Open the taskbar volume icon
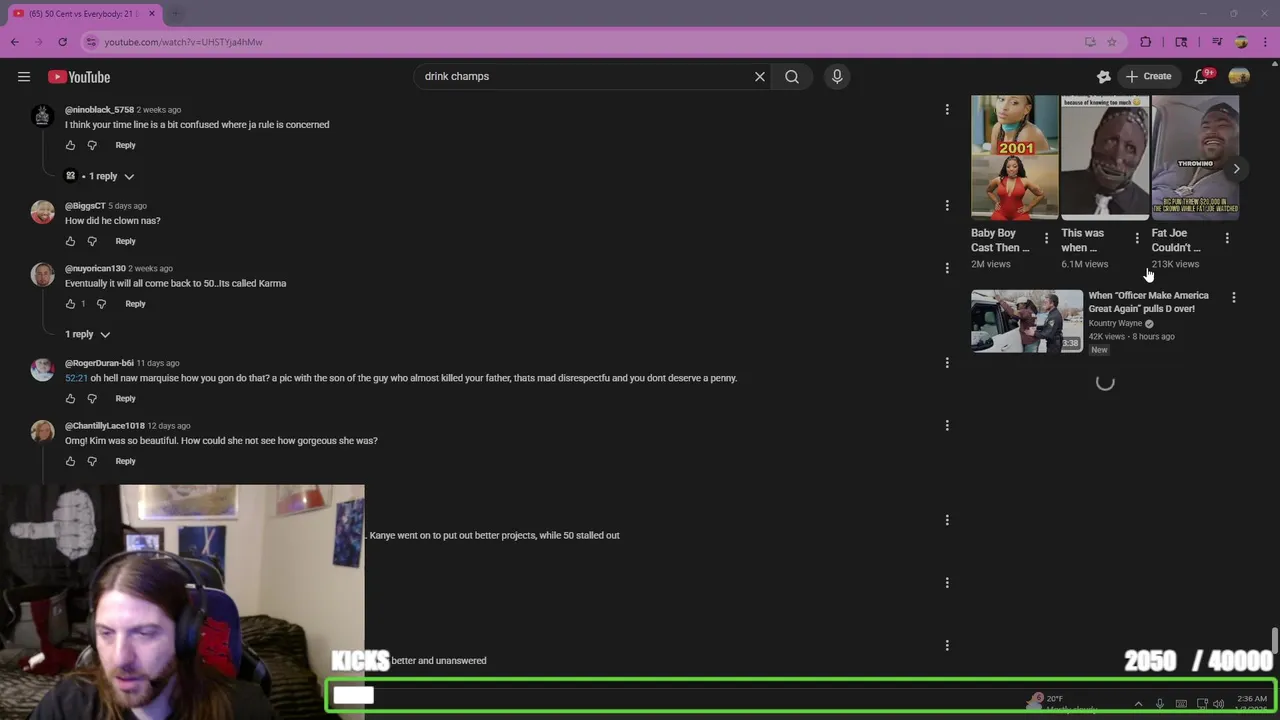The width and height of the screenshot is (1280, 720). [1218, 704]
